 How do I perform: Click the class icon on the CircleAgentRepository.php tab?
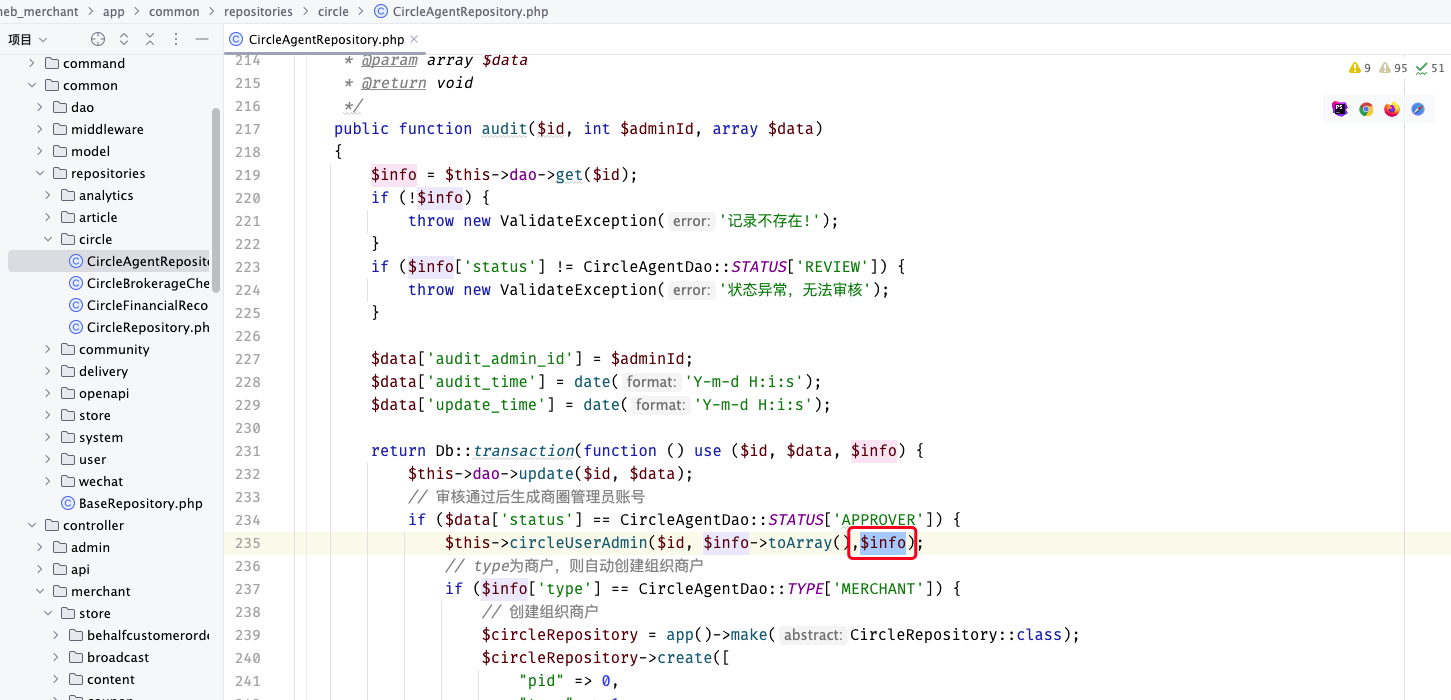(236, 39)
